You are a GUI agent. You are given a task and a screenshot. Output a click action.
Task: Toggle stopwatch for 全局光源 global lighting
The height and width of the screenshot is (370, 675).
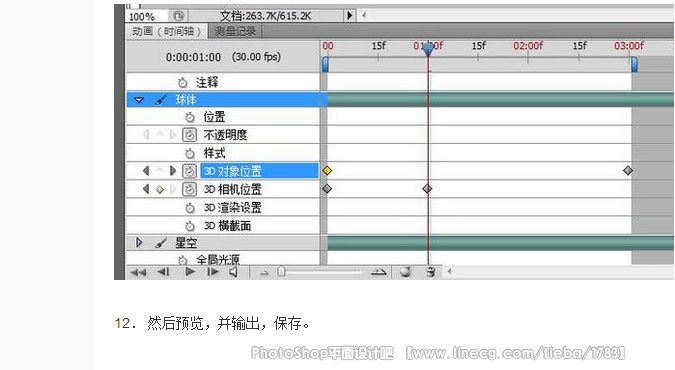pos(183,260)
